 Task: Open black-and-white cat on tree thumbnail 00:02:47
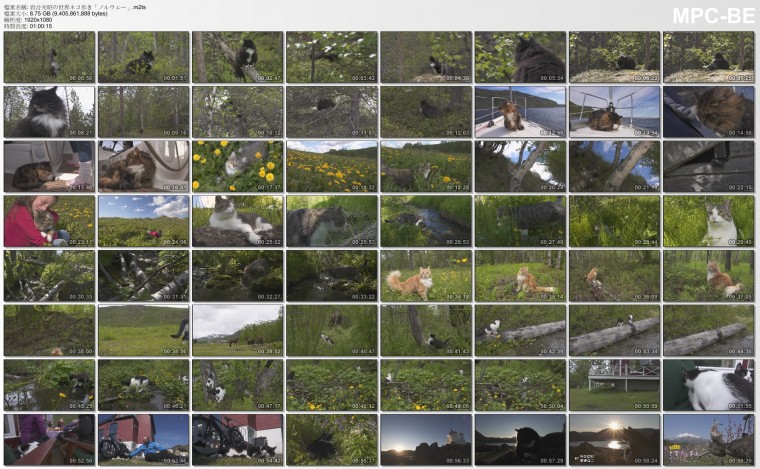coord(238,57)
